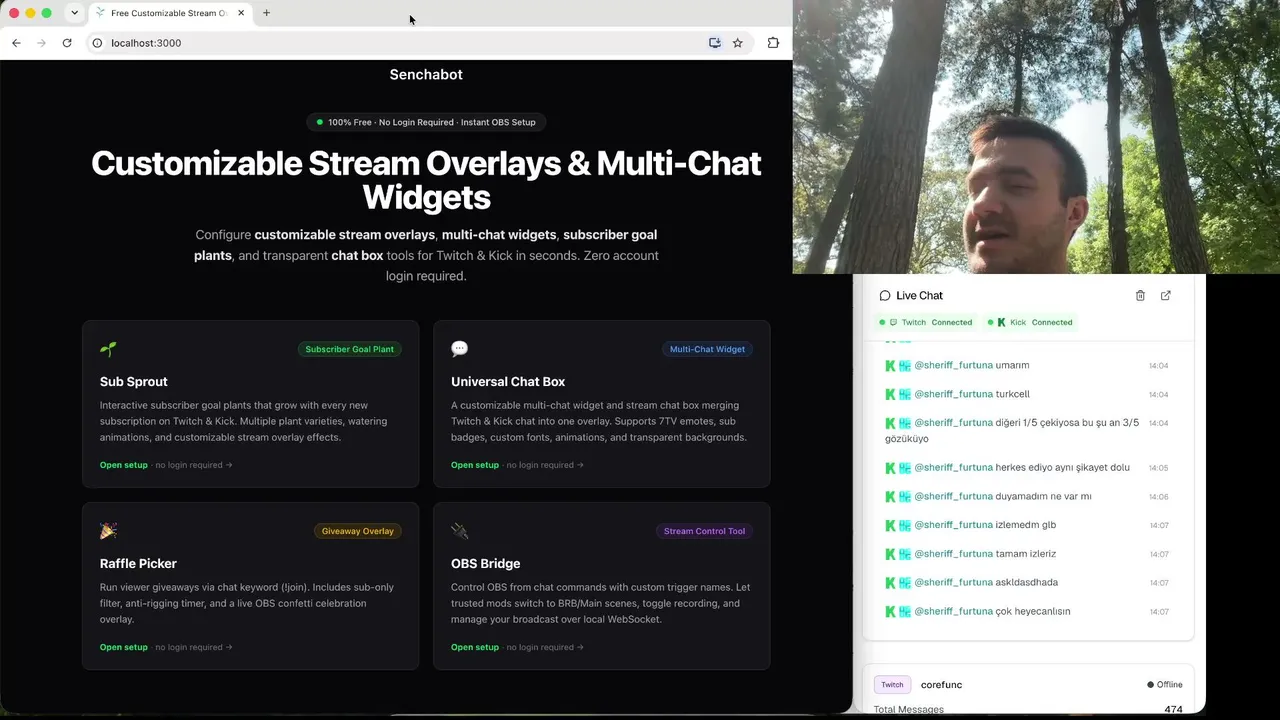1280x720 pixels.
Task: Click Kick icon beside "izlemedm glb" message
Action: [x=890, y=525]
